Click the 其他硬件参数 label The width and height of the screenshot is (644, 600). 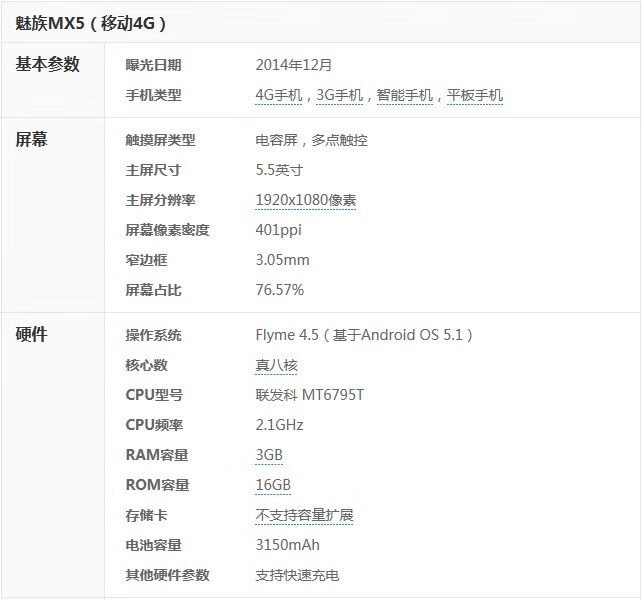(167, 575)
